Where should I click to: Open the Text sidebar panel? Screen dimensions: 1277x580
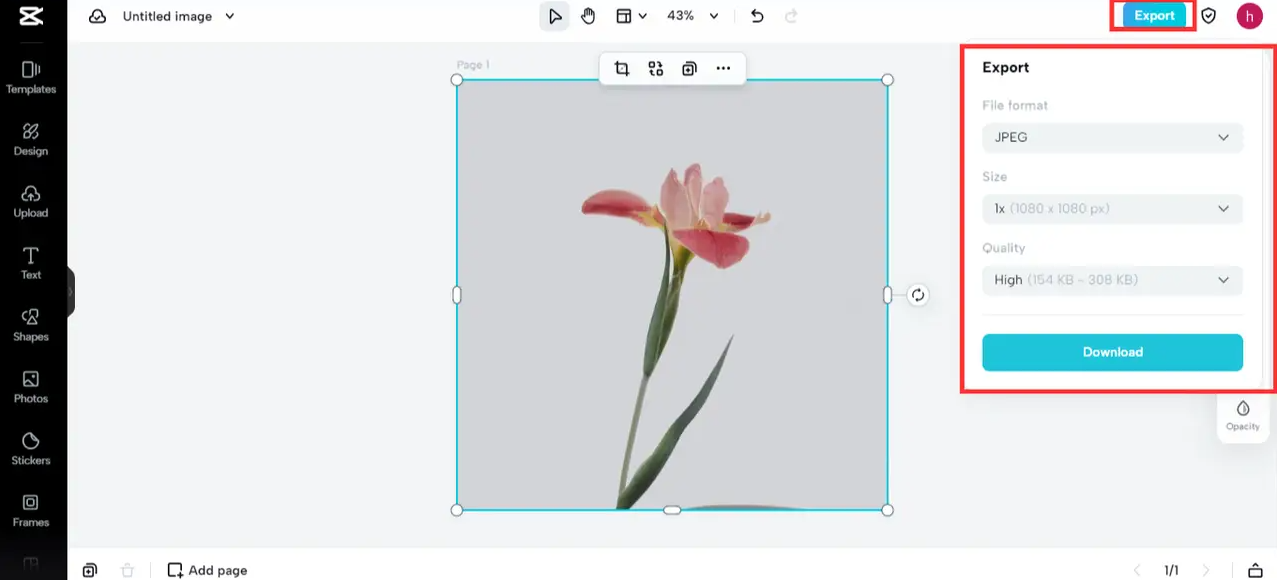(31, 263)
